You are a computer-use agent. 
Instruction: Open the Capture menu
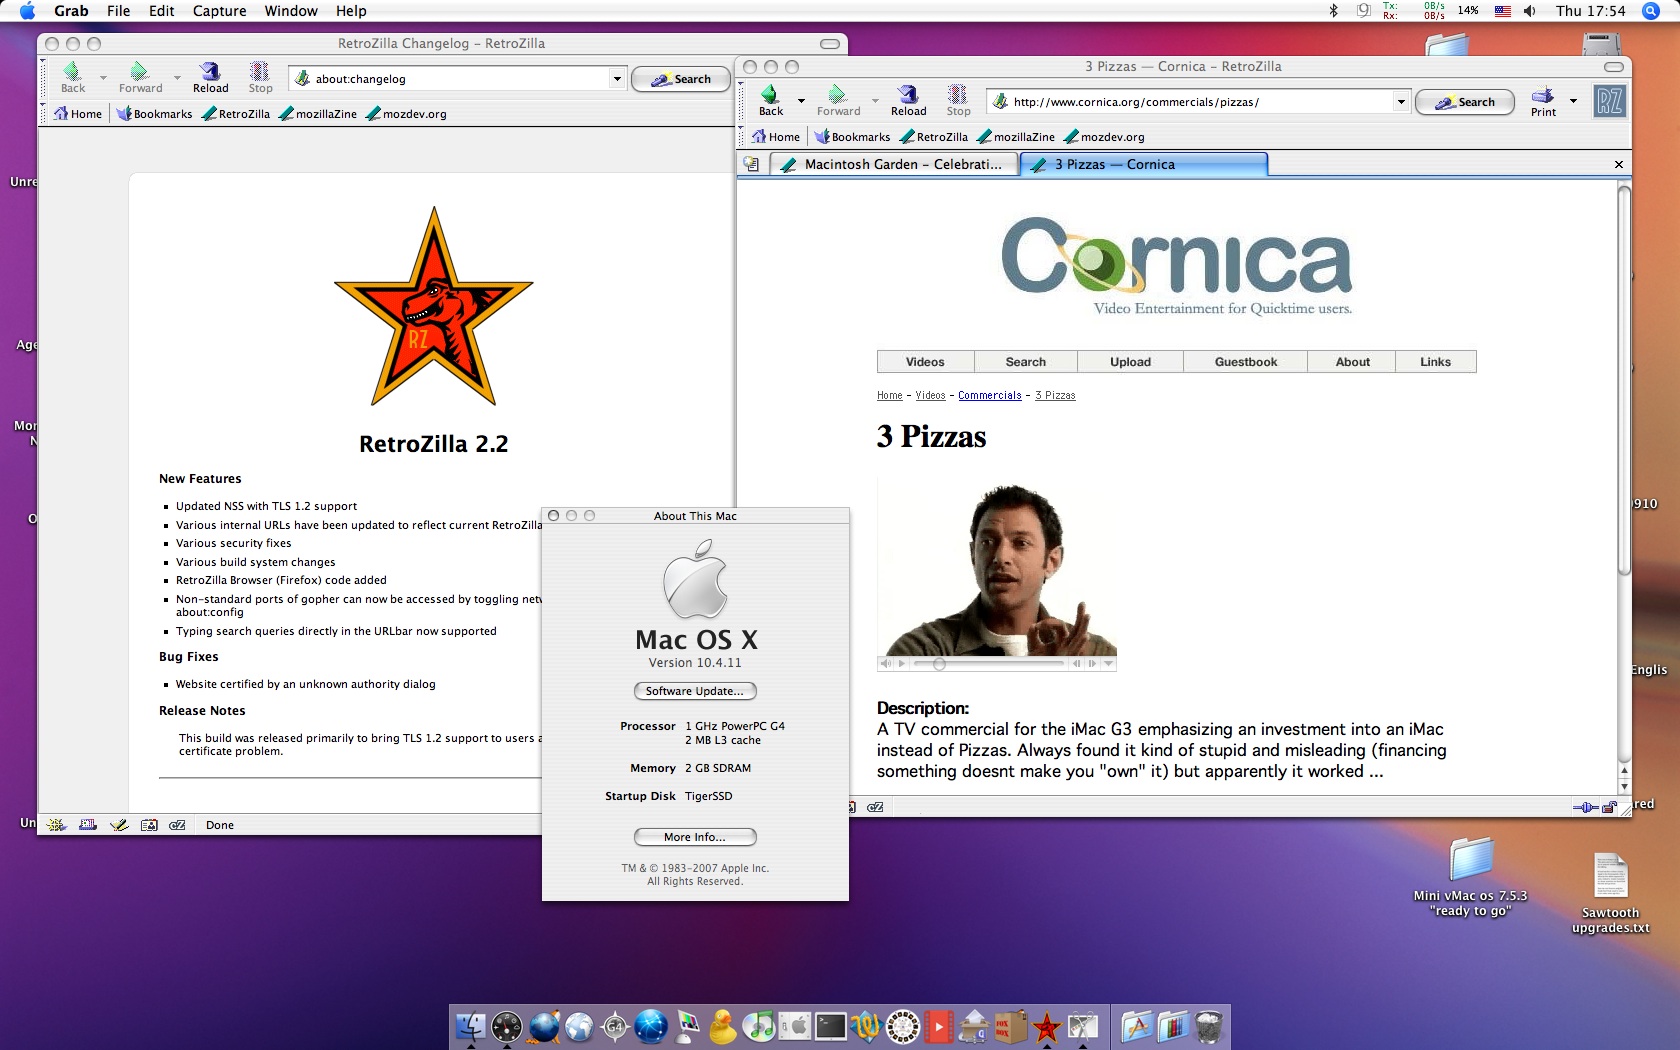point(219,11)
